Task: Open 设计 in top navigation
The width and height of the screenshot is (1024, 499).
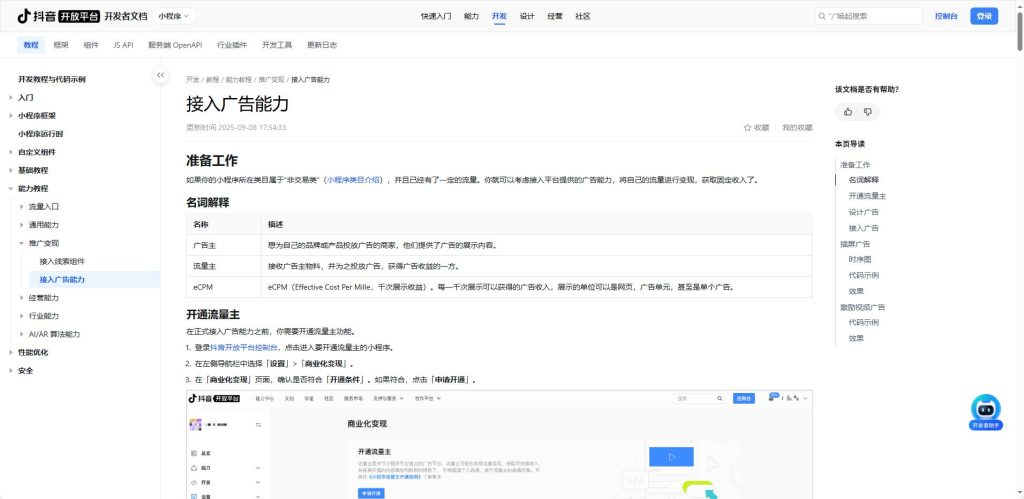Action: click(x=527, y=16)
